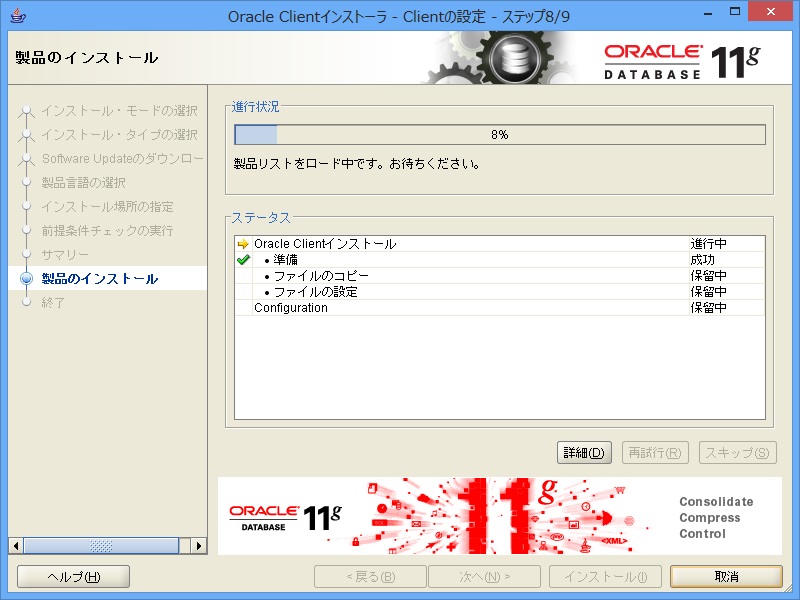
Task: Click the 8% installation progress bar
Action: (x=499, y=135)
